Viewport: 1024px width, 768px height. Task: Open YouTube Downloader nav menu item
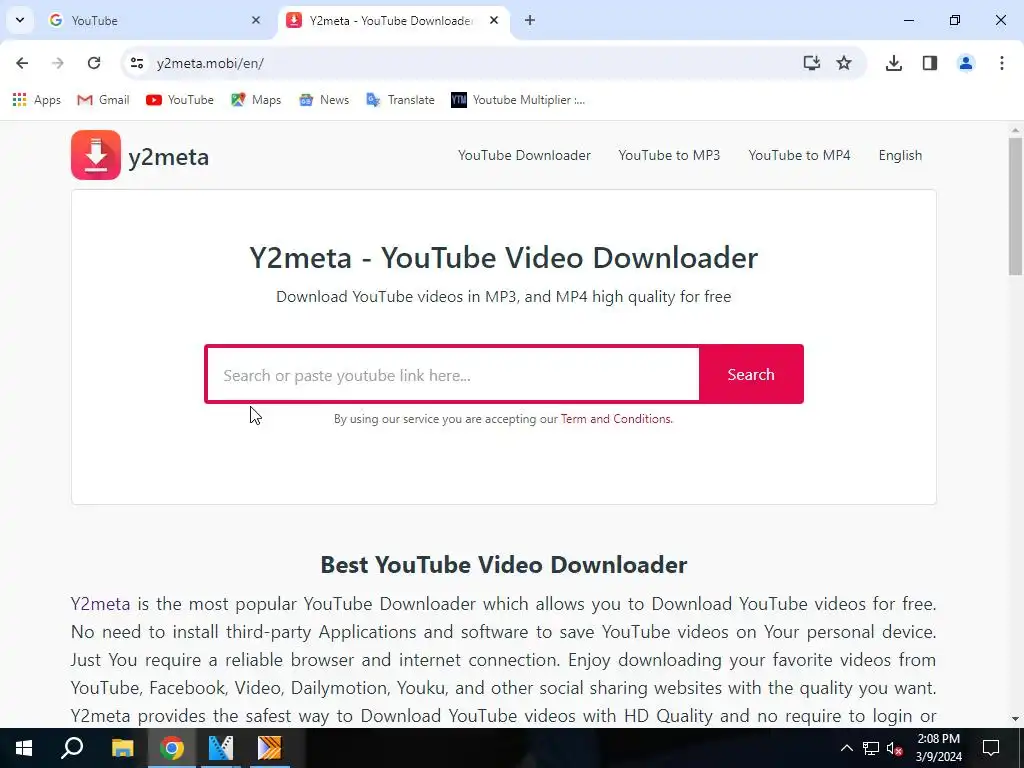point(524,155)
